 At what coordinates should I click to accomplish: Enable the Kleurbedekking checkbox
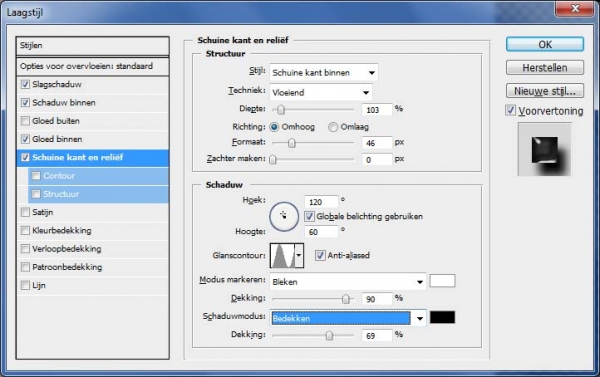25,230
